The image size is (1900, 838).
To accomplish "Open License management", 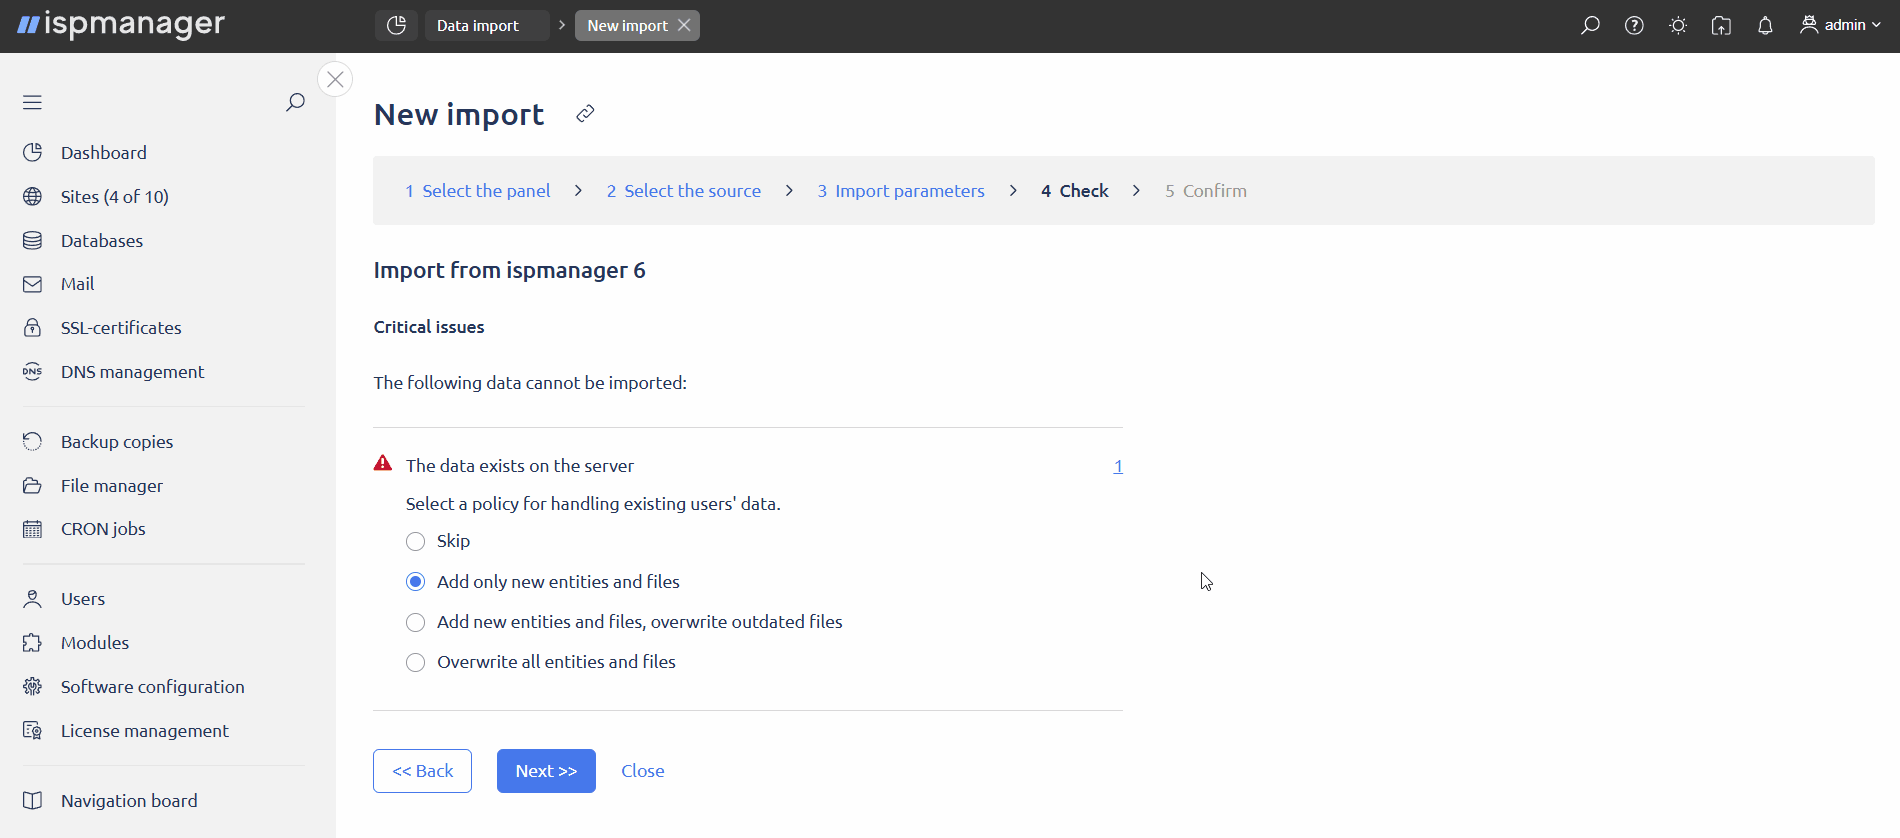I will click(x=145, y=731).
